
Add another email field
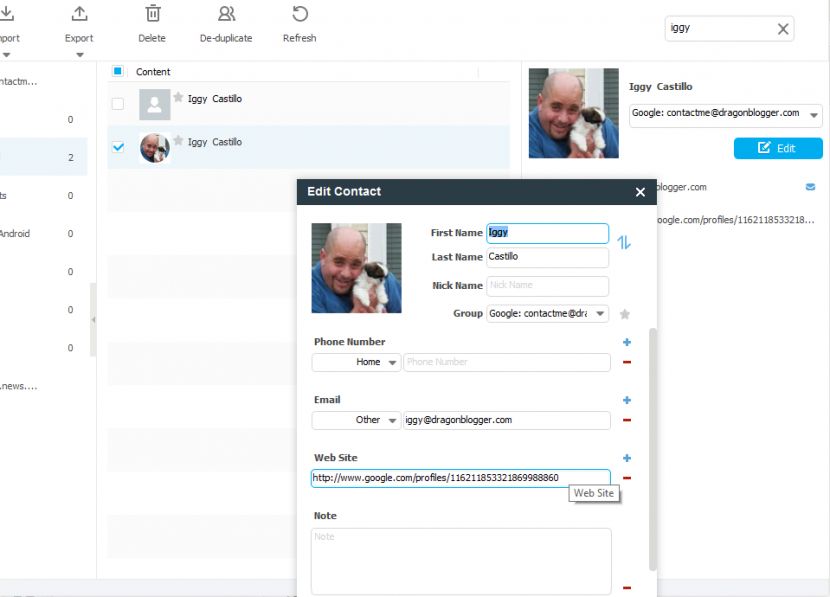627,400
